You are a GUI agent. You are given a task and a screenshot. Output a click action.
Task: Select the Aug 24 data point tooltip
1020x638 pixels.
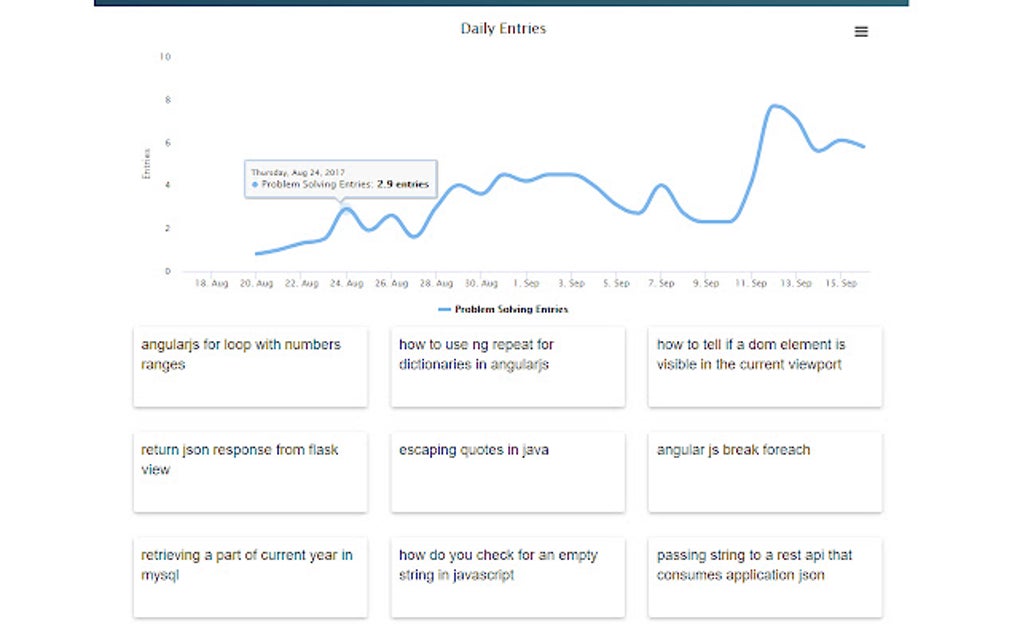click(341, 181)
